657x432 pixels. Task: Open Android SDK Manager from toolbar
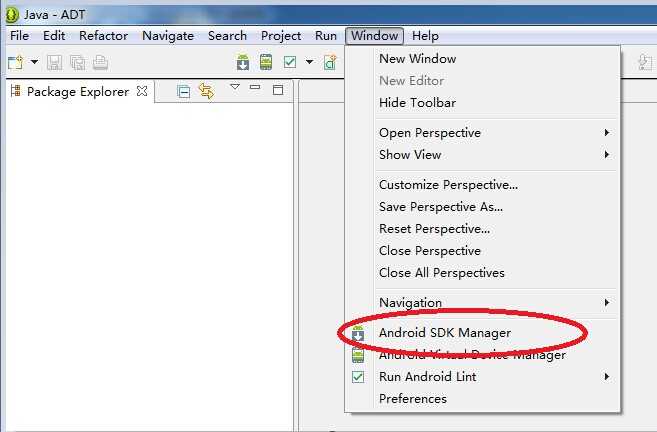243,62
